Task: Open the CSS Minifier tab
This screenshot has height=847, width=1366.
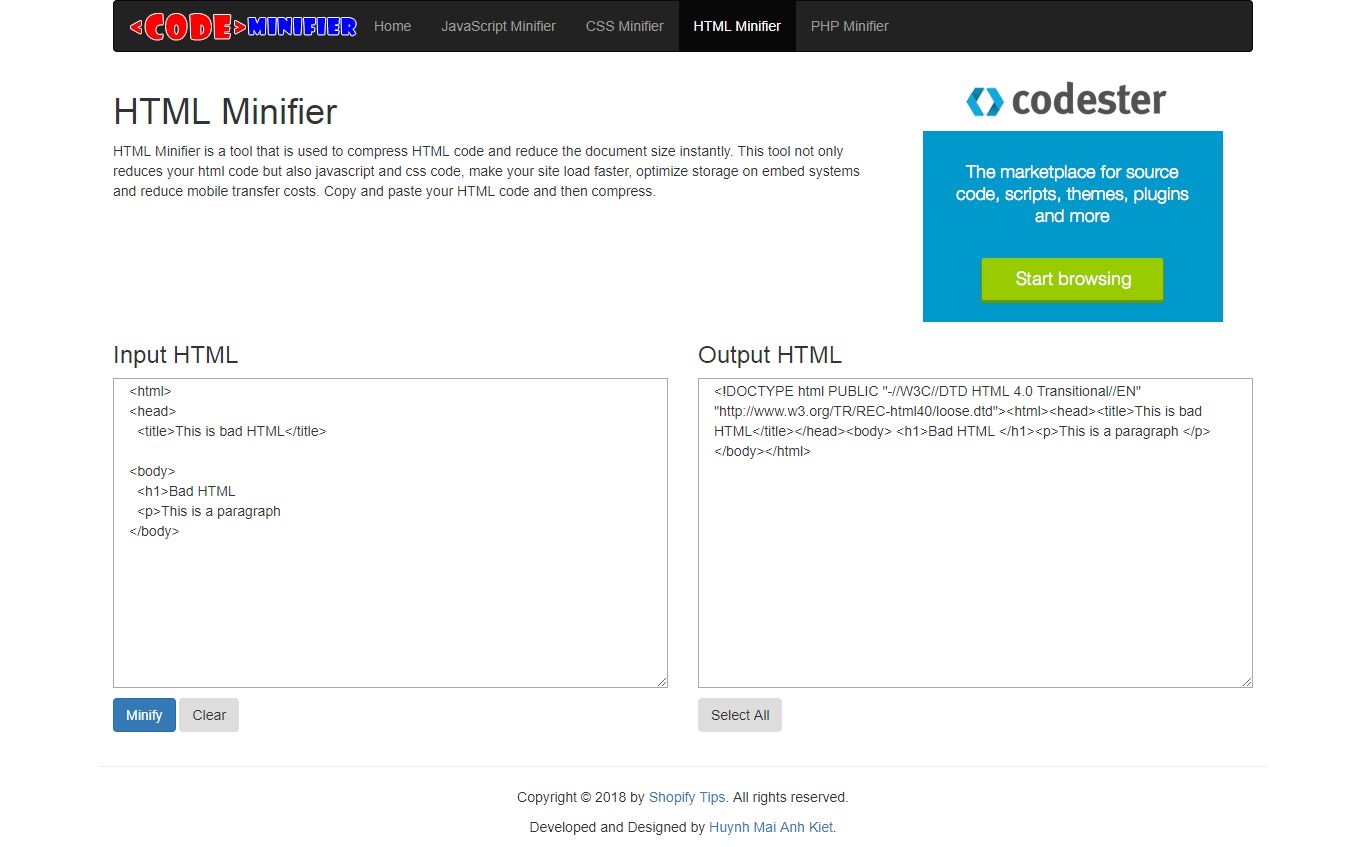Action: click(x=624, y=26)
